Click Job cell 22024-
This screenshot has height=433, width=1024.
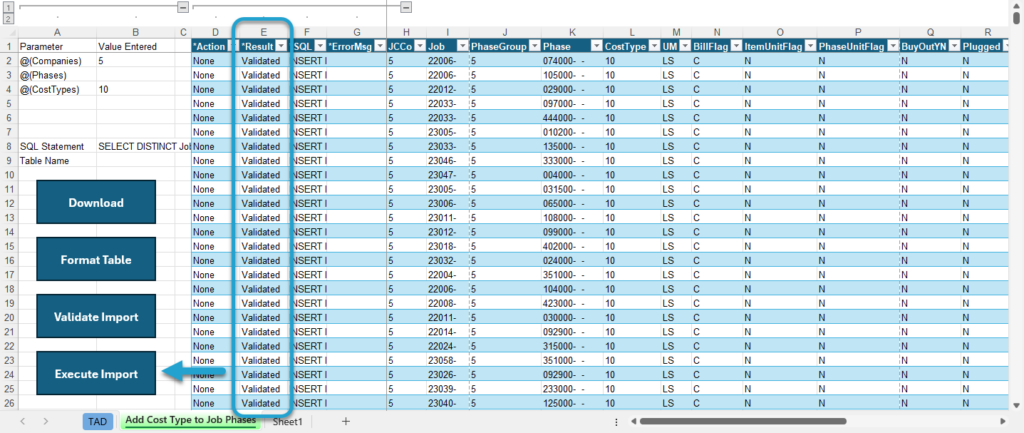pos(447,345)
